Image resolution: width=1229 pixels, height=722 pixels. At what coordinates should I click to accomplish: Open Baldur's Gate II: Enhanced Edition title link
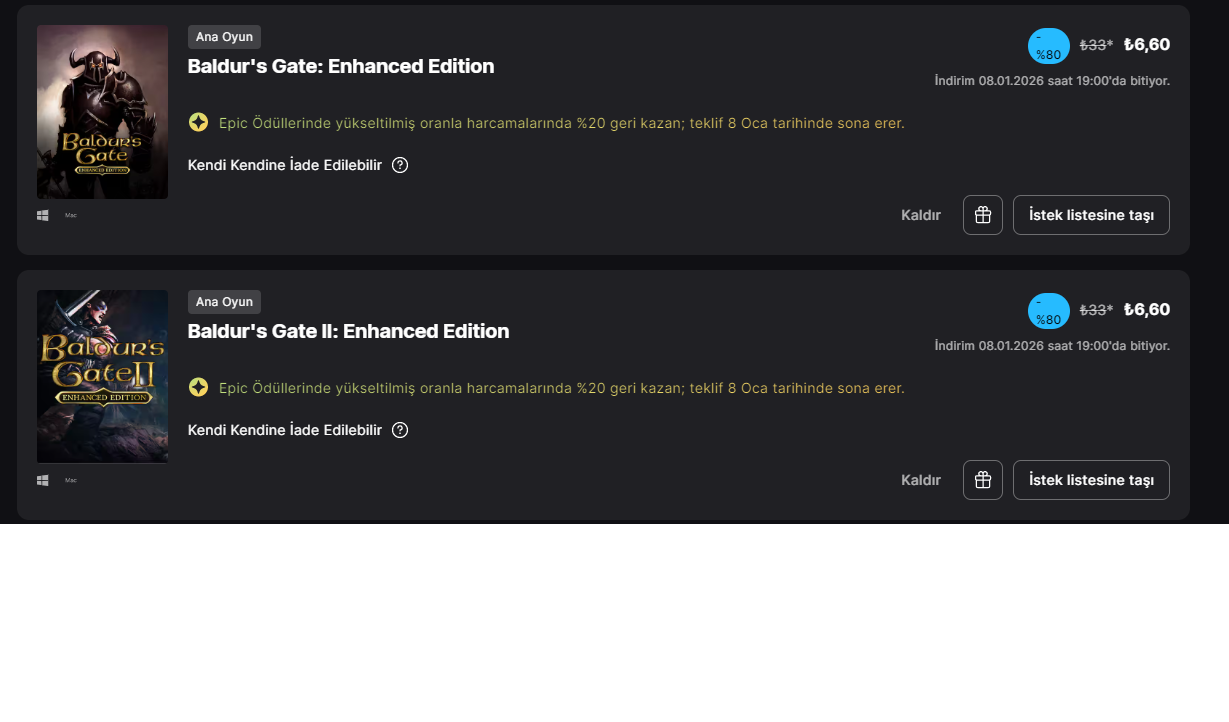(349, 332)
